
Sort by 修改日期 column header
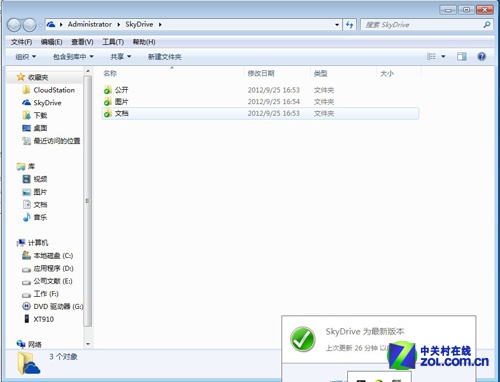click(x=261, y=73)
